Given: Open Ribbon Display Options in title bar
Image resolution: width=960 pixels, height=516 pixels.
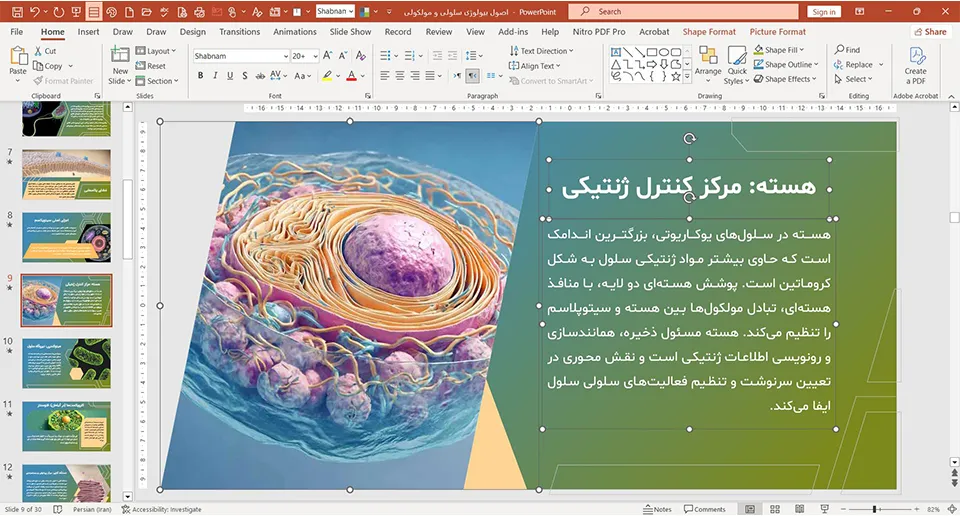Looking at the screenshot, I should pos(860,12).
